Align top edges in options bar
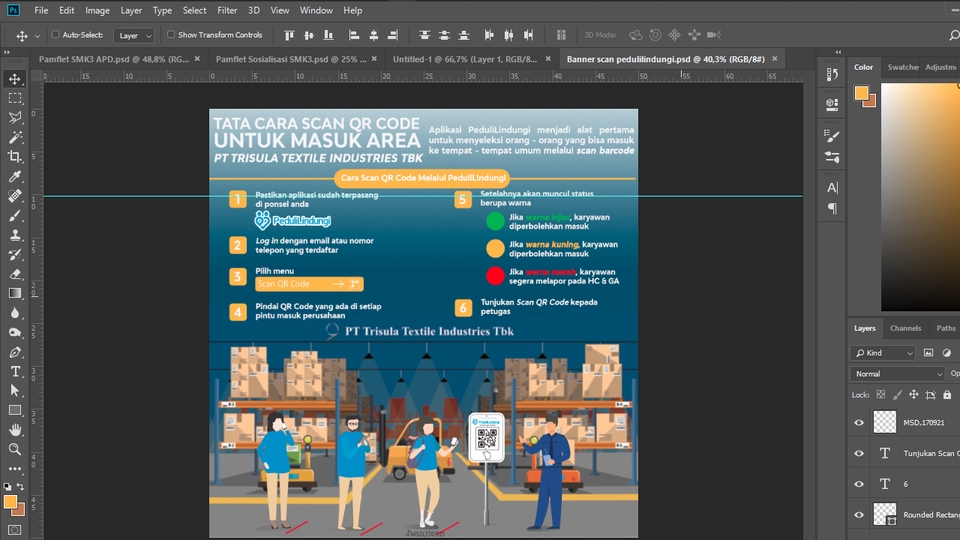The image size is (960, 540). (x=289, y=35)
